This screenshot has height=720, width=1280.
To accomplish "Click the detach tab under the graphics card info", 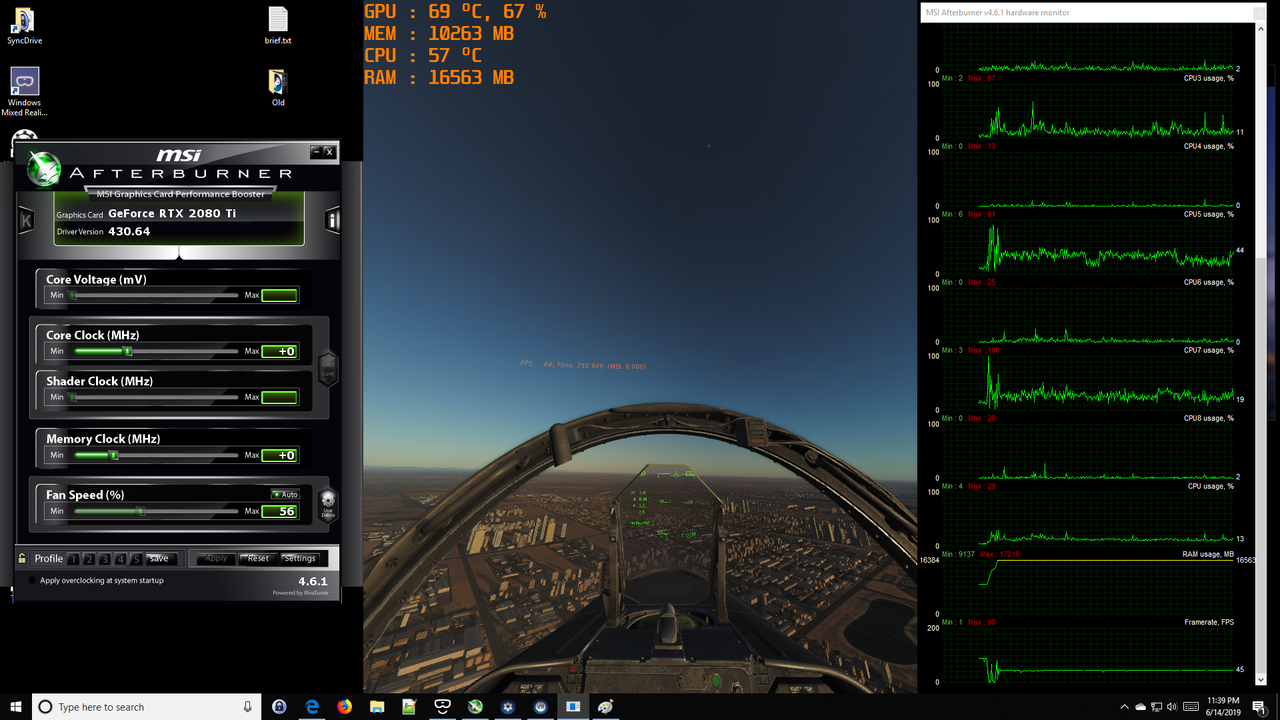I will click(x=178, y=253).
